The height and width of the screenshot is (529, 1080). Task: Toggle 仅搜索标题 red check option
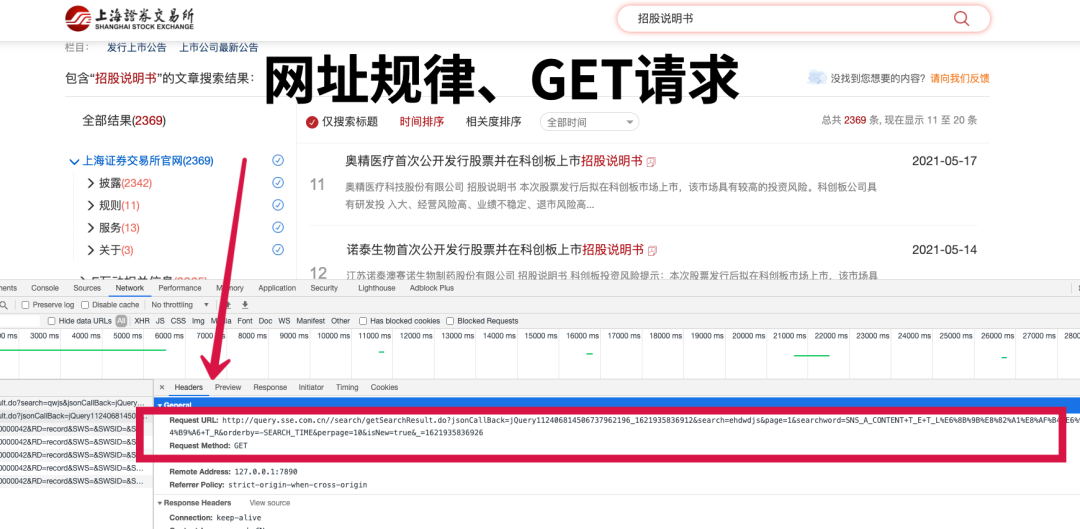[x=312, y=122]
